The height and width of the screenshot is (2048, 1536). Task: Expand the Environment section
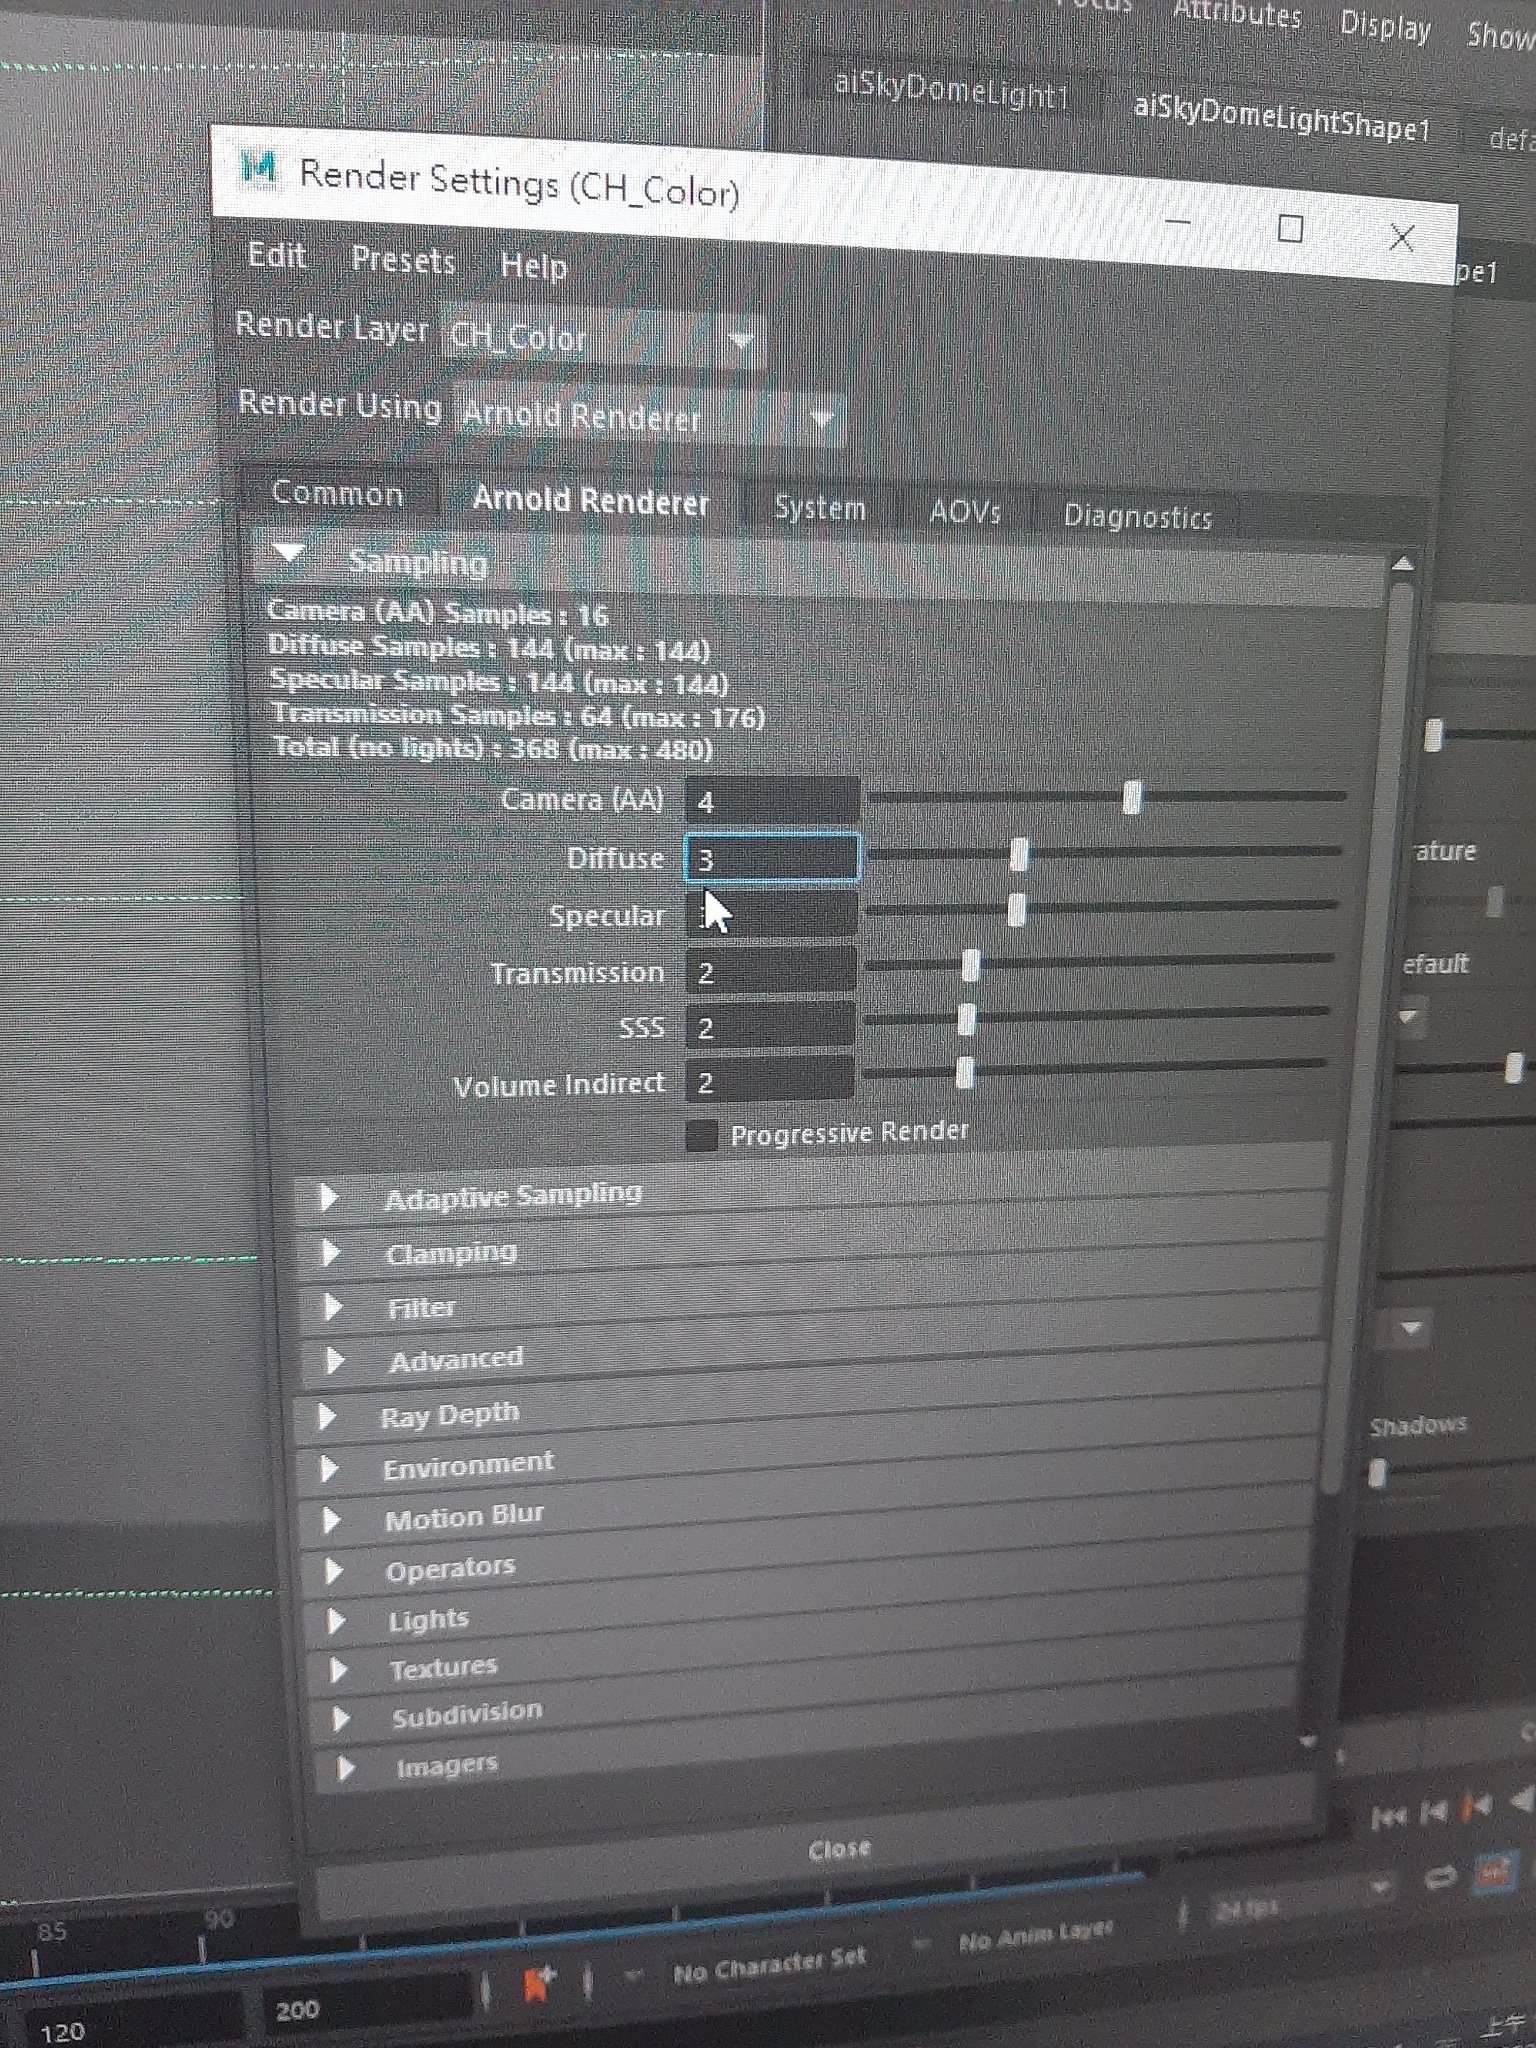pyautogui.click(x=328, y=1469)
